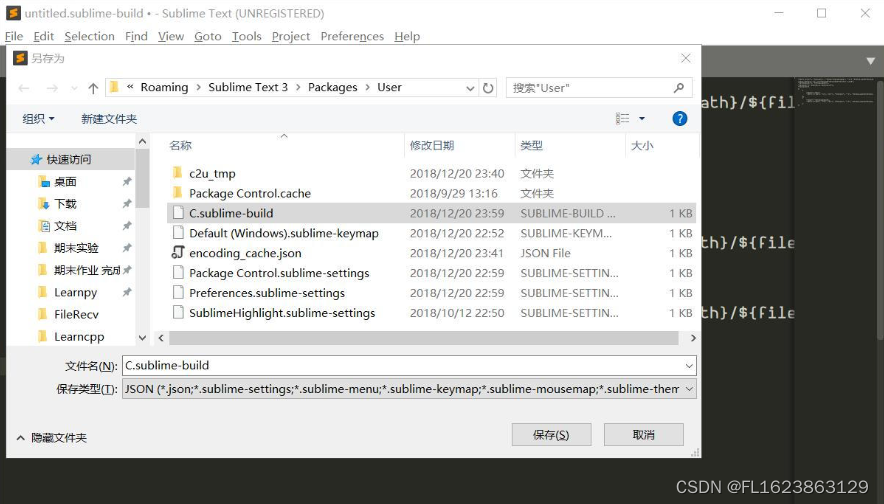
Task: Click the 保存(S) save button
Action: click(551, 435)
